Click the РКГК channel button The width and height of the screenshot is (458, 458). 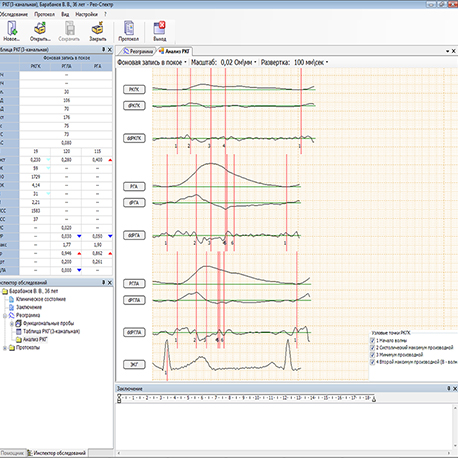coord(134,89)
